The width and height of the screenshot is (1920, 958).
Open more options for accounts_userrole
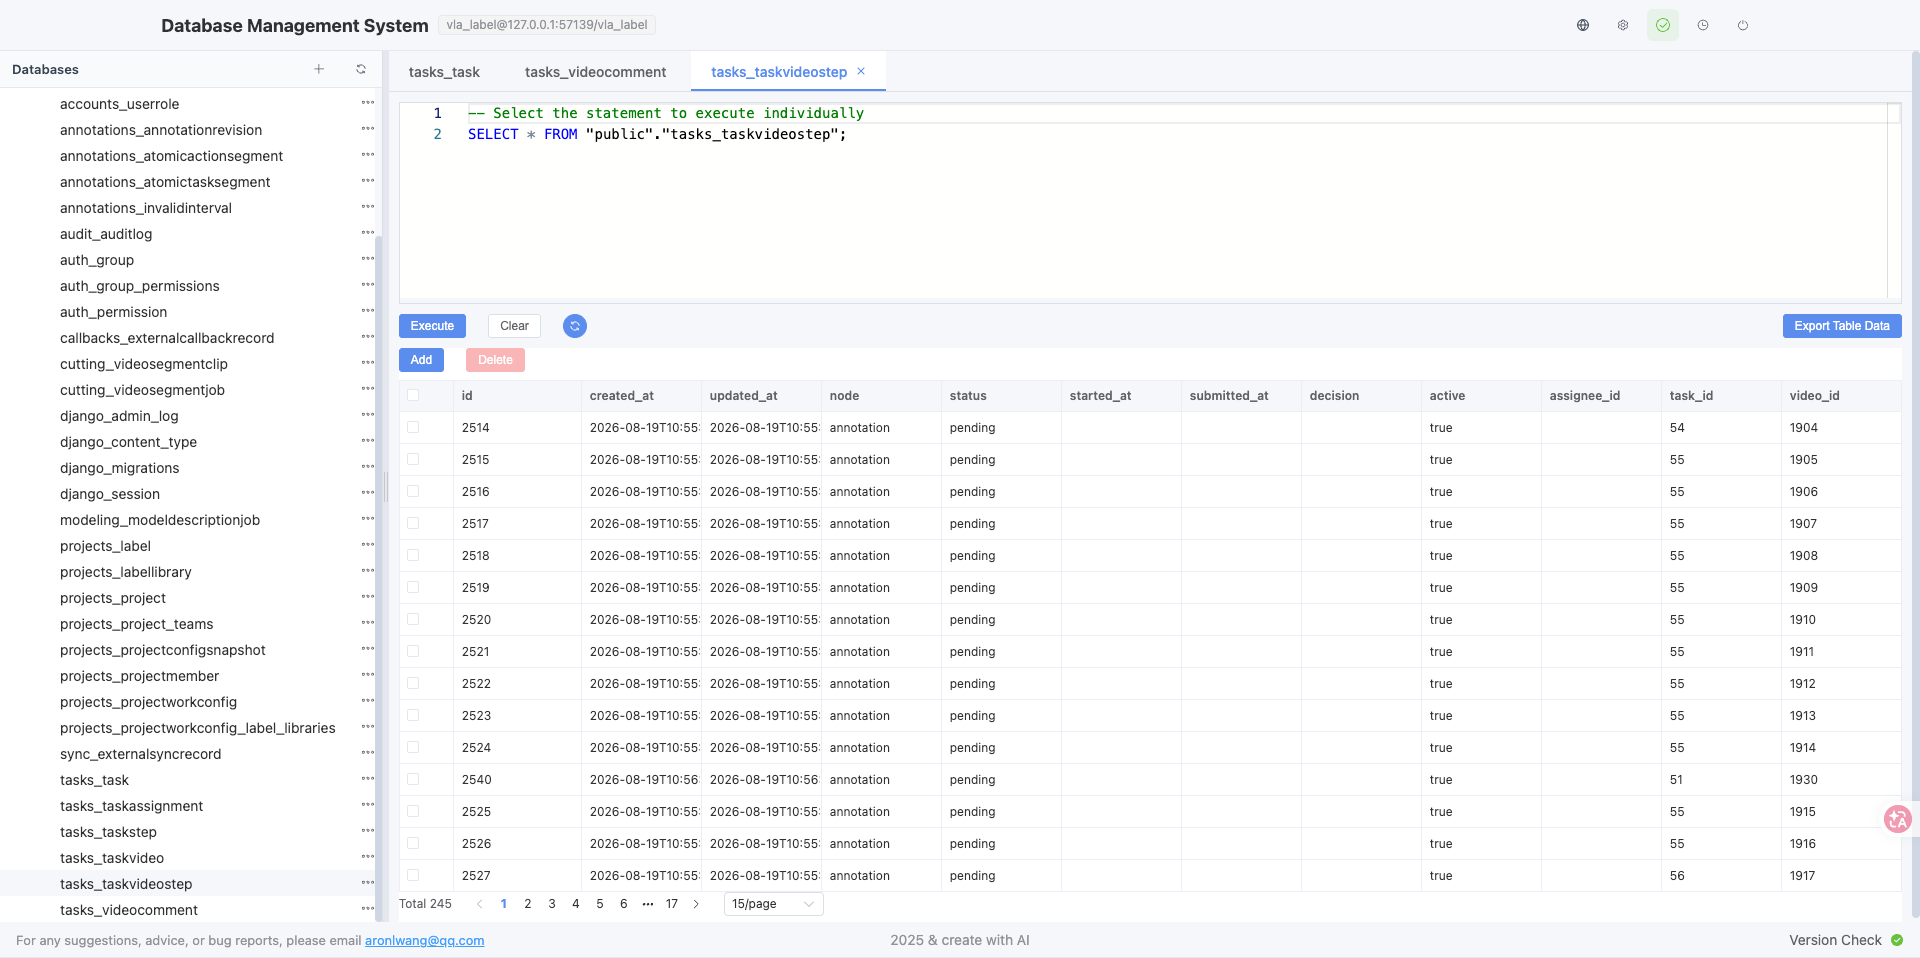point(368,103)
